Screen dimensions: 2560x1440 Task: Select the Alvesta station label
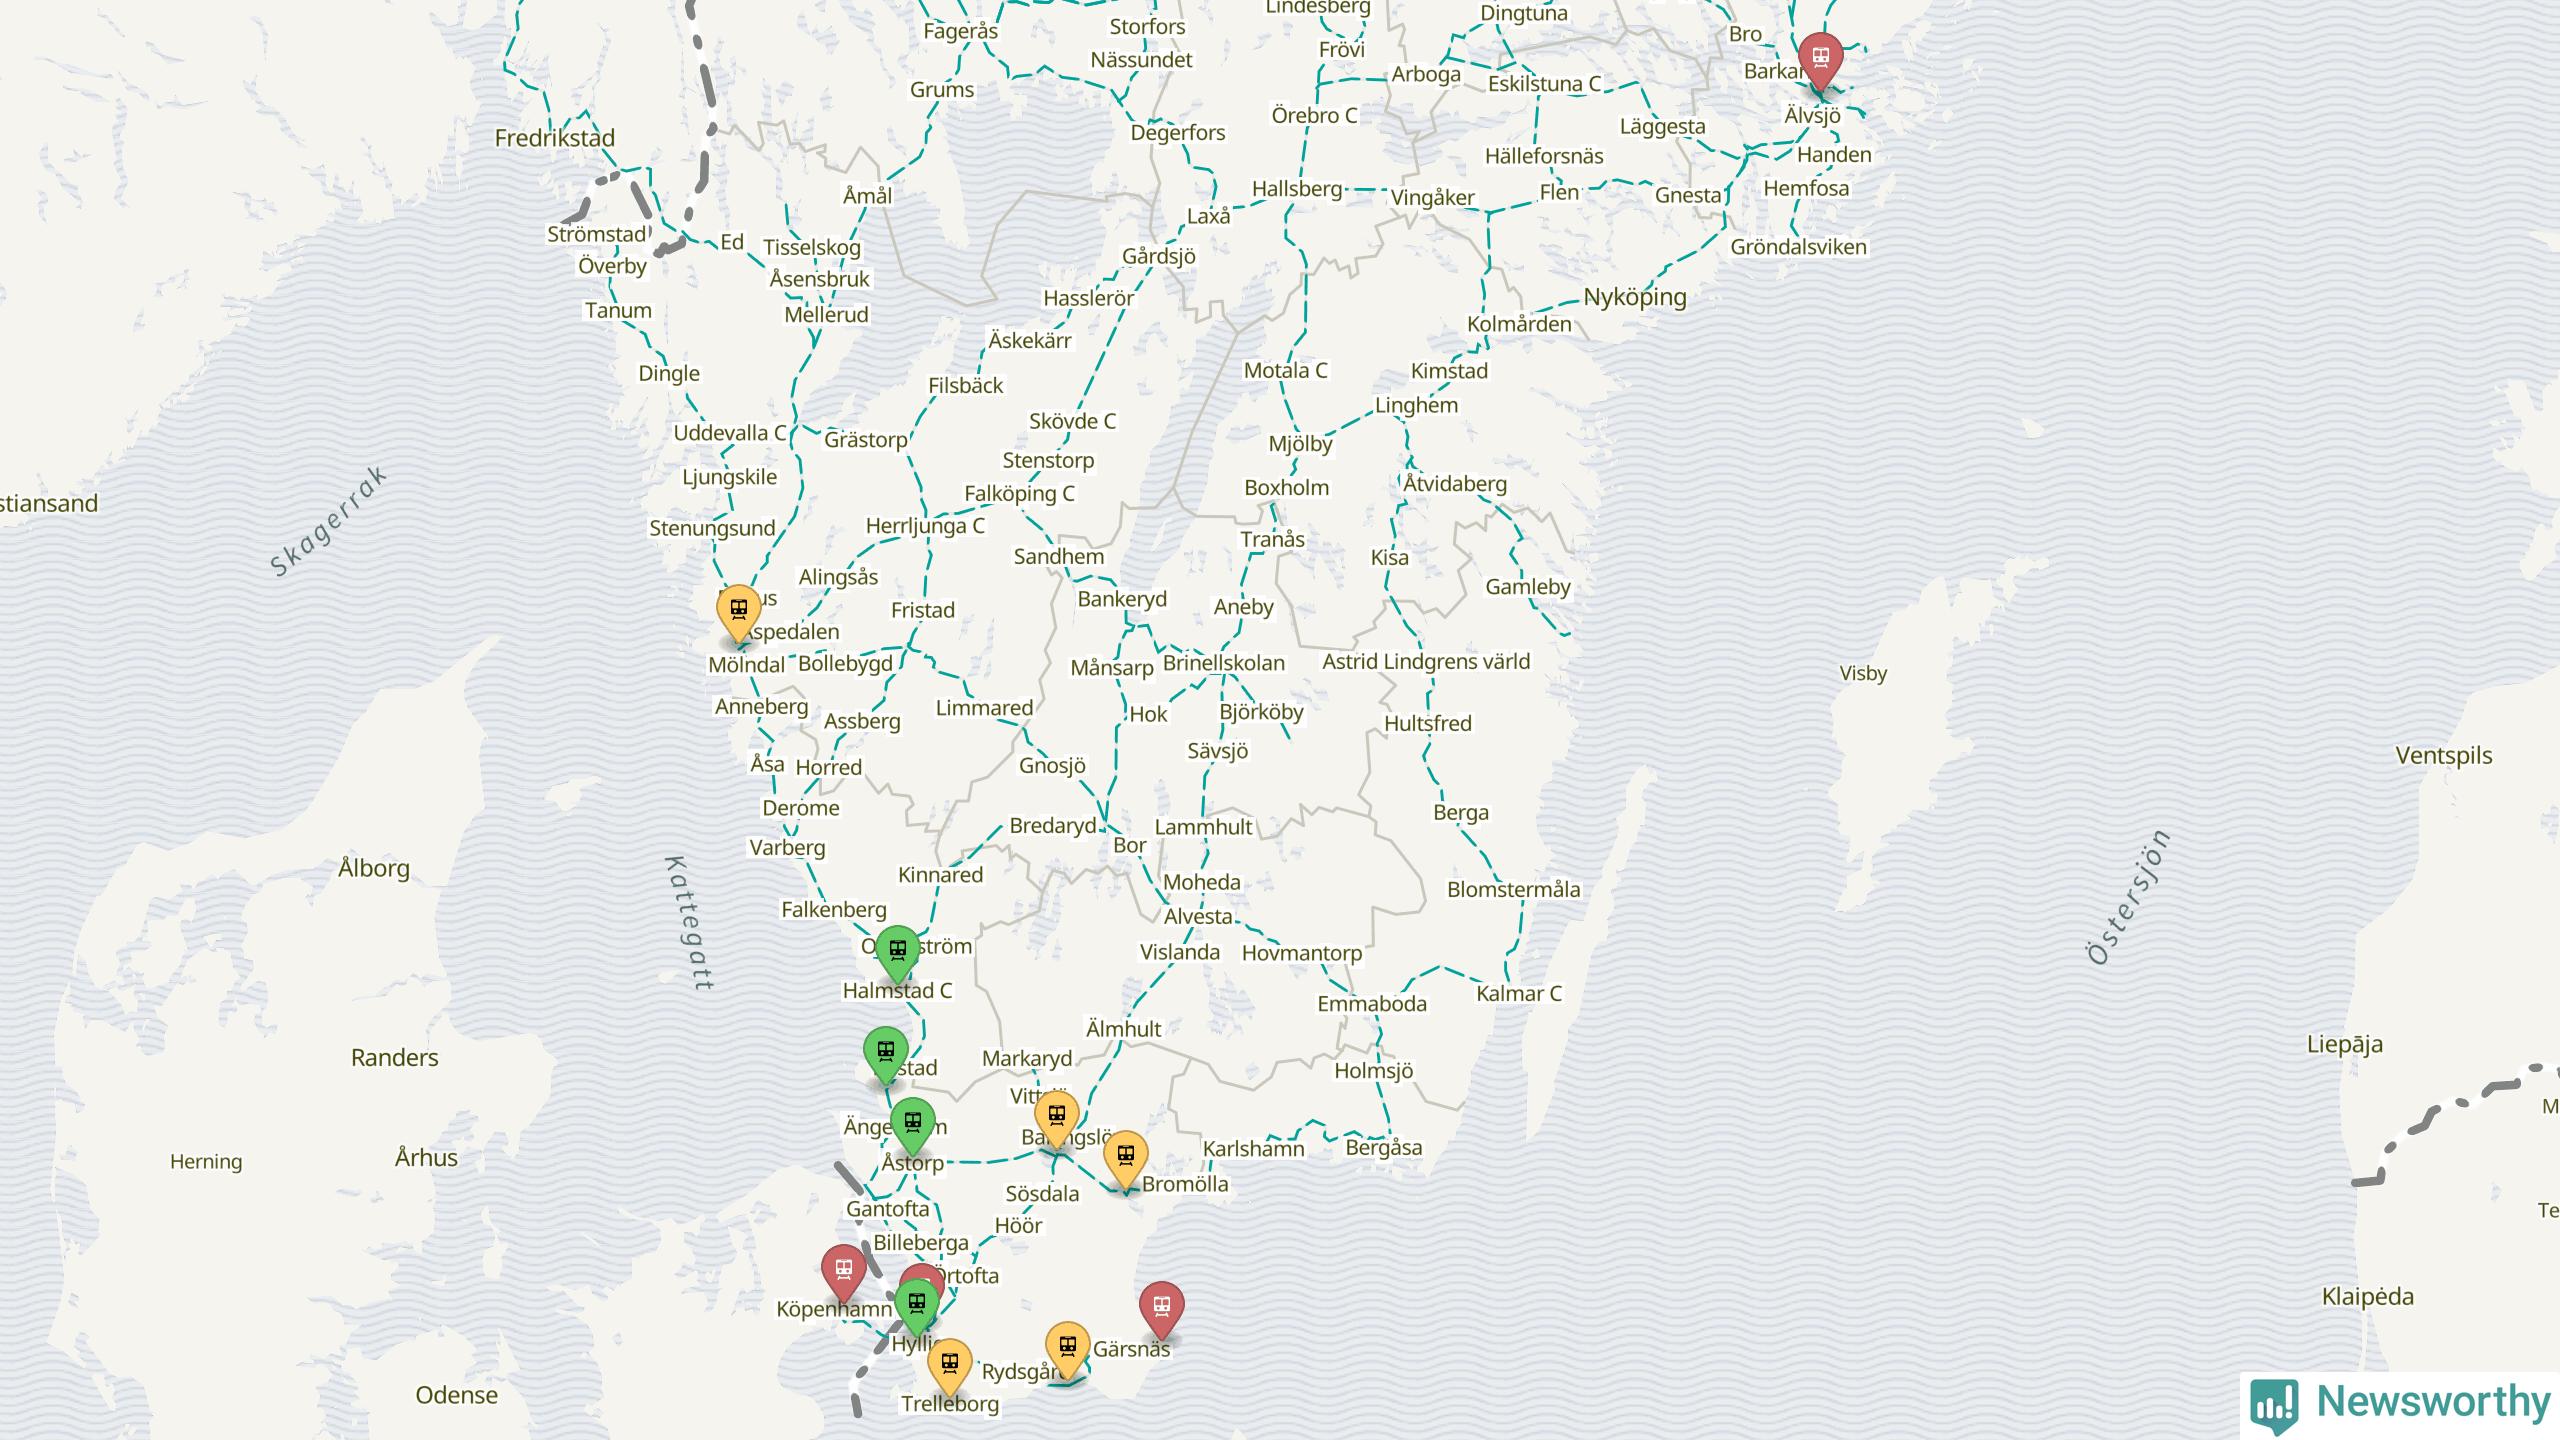click(x=1198, y=916)
